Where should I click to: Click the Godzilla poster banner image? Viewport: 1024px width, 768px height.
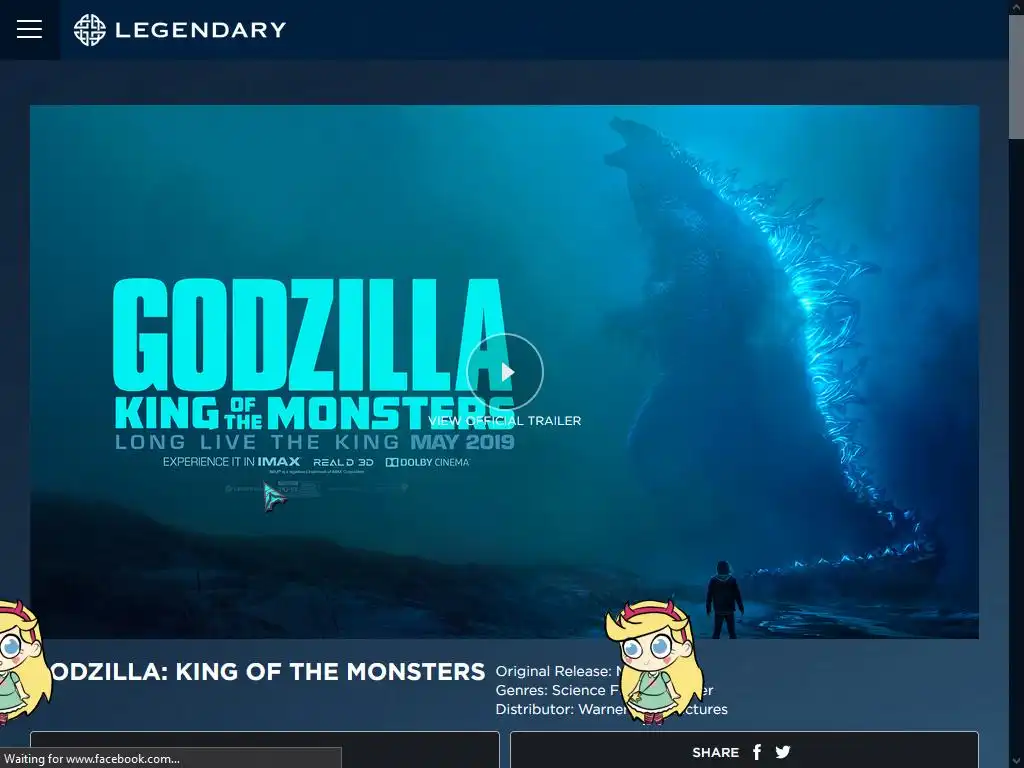(x=504, y=372)
